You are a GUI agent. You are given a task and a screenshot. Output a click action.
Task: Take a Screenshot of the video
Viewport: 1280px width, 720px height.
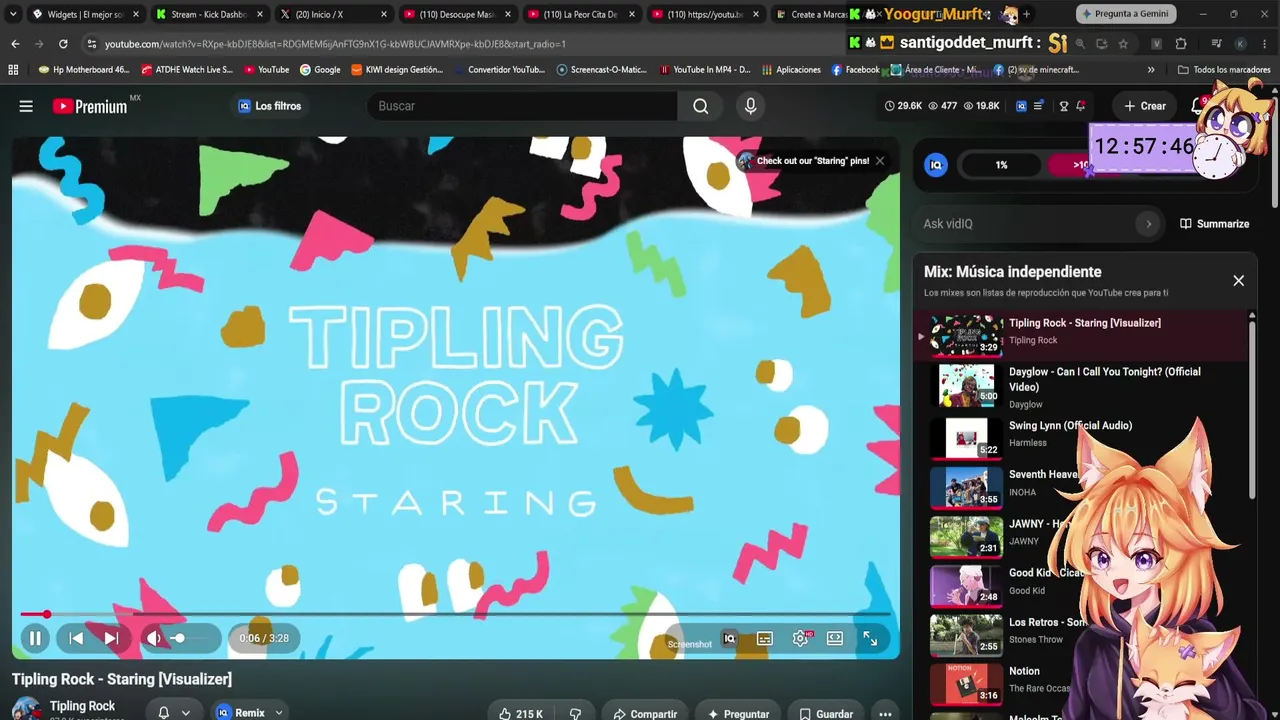click(x=689, y=644)
